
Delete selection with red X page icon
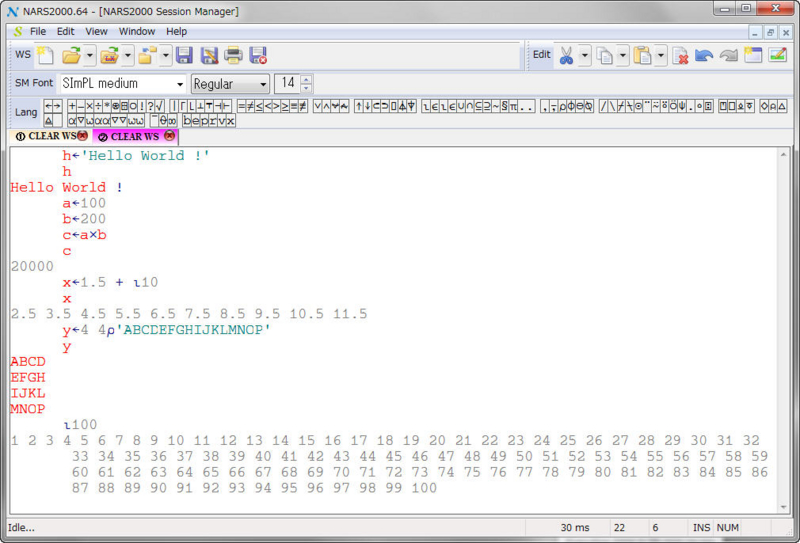pos(680,55)
